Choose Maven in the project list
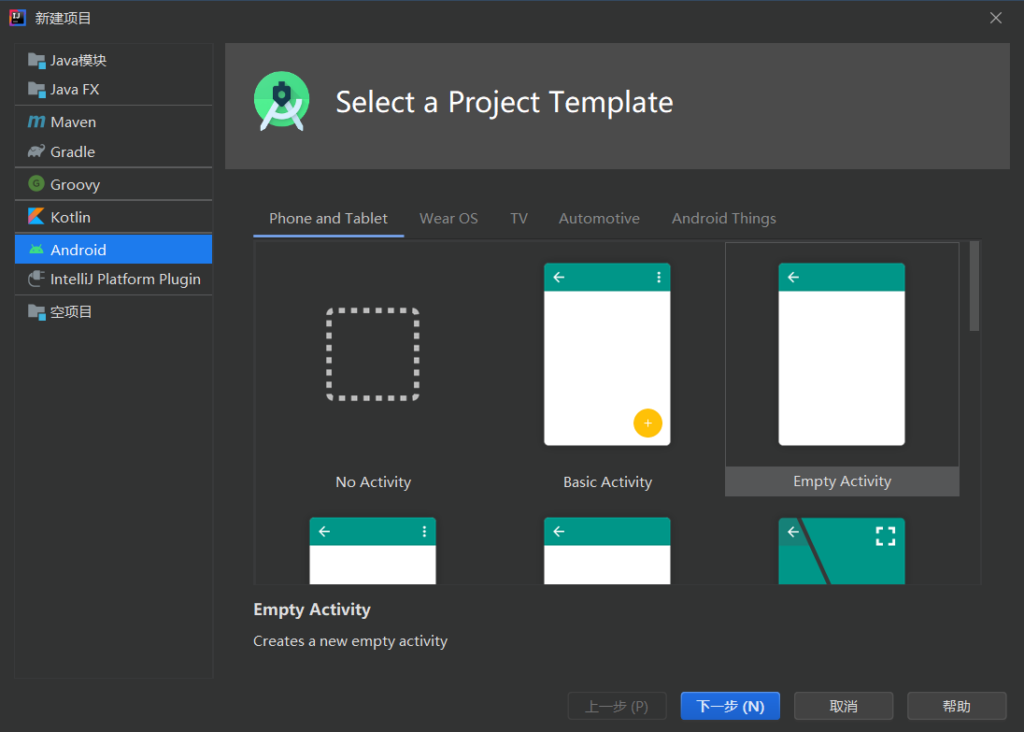 114,122
